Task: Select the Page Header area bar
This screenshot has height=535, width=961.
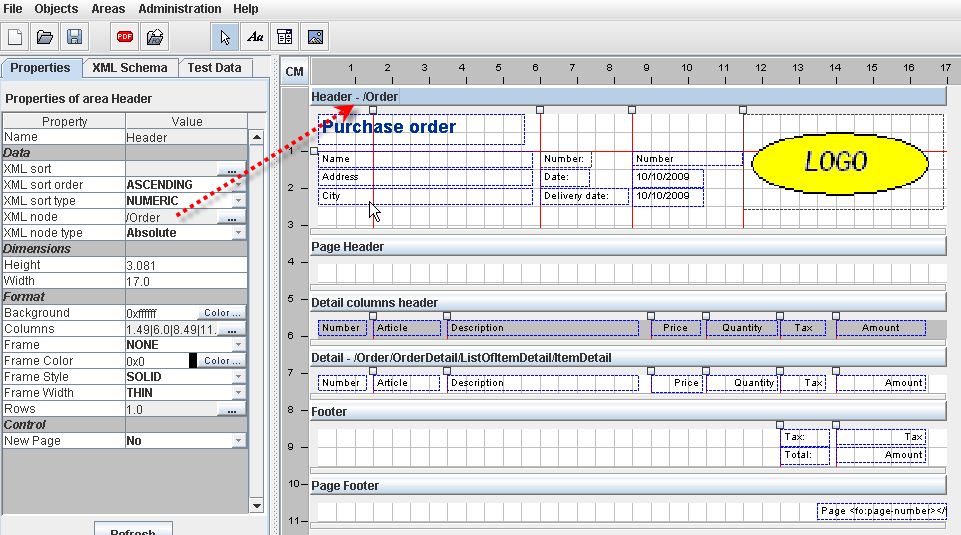Action: pyautogui.click(x=628, y=247)
